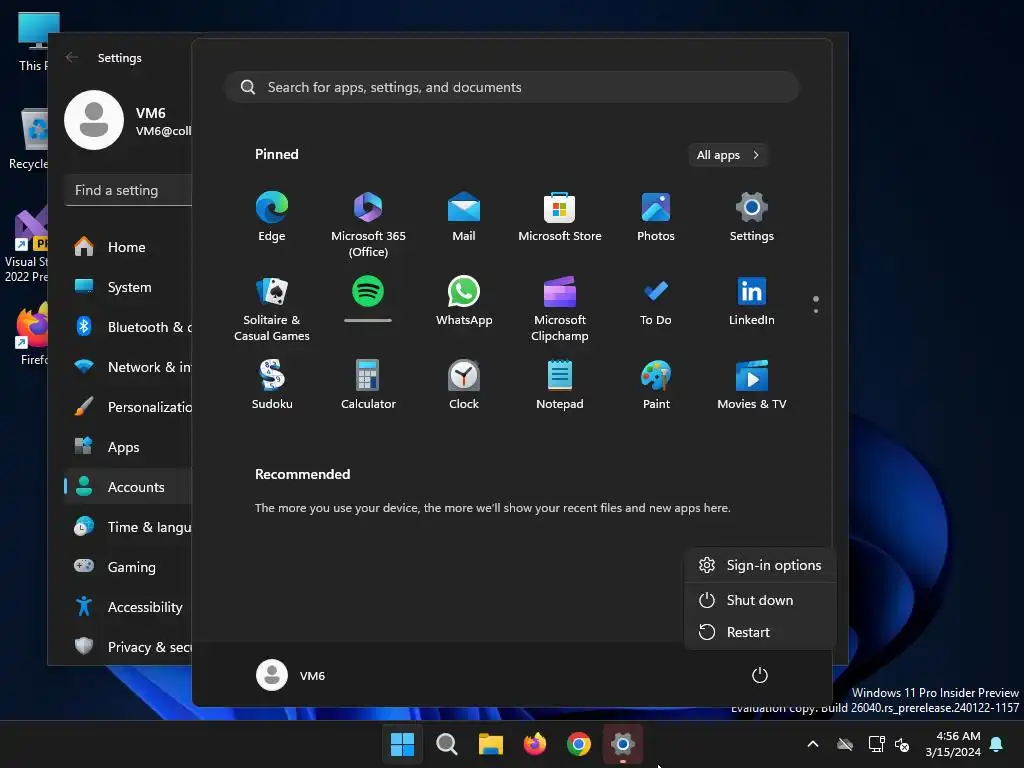Image resolution: width=1024 pixels, height=768 pixels.
Task: Open the To Do app
Action: [656, 301]
